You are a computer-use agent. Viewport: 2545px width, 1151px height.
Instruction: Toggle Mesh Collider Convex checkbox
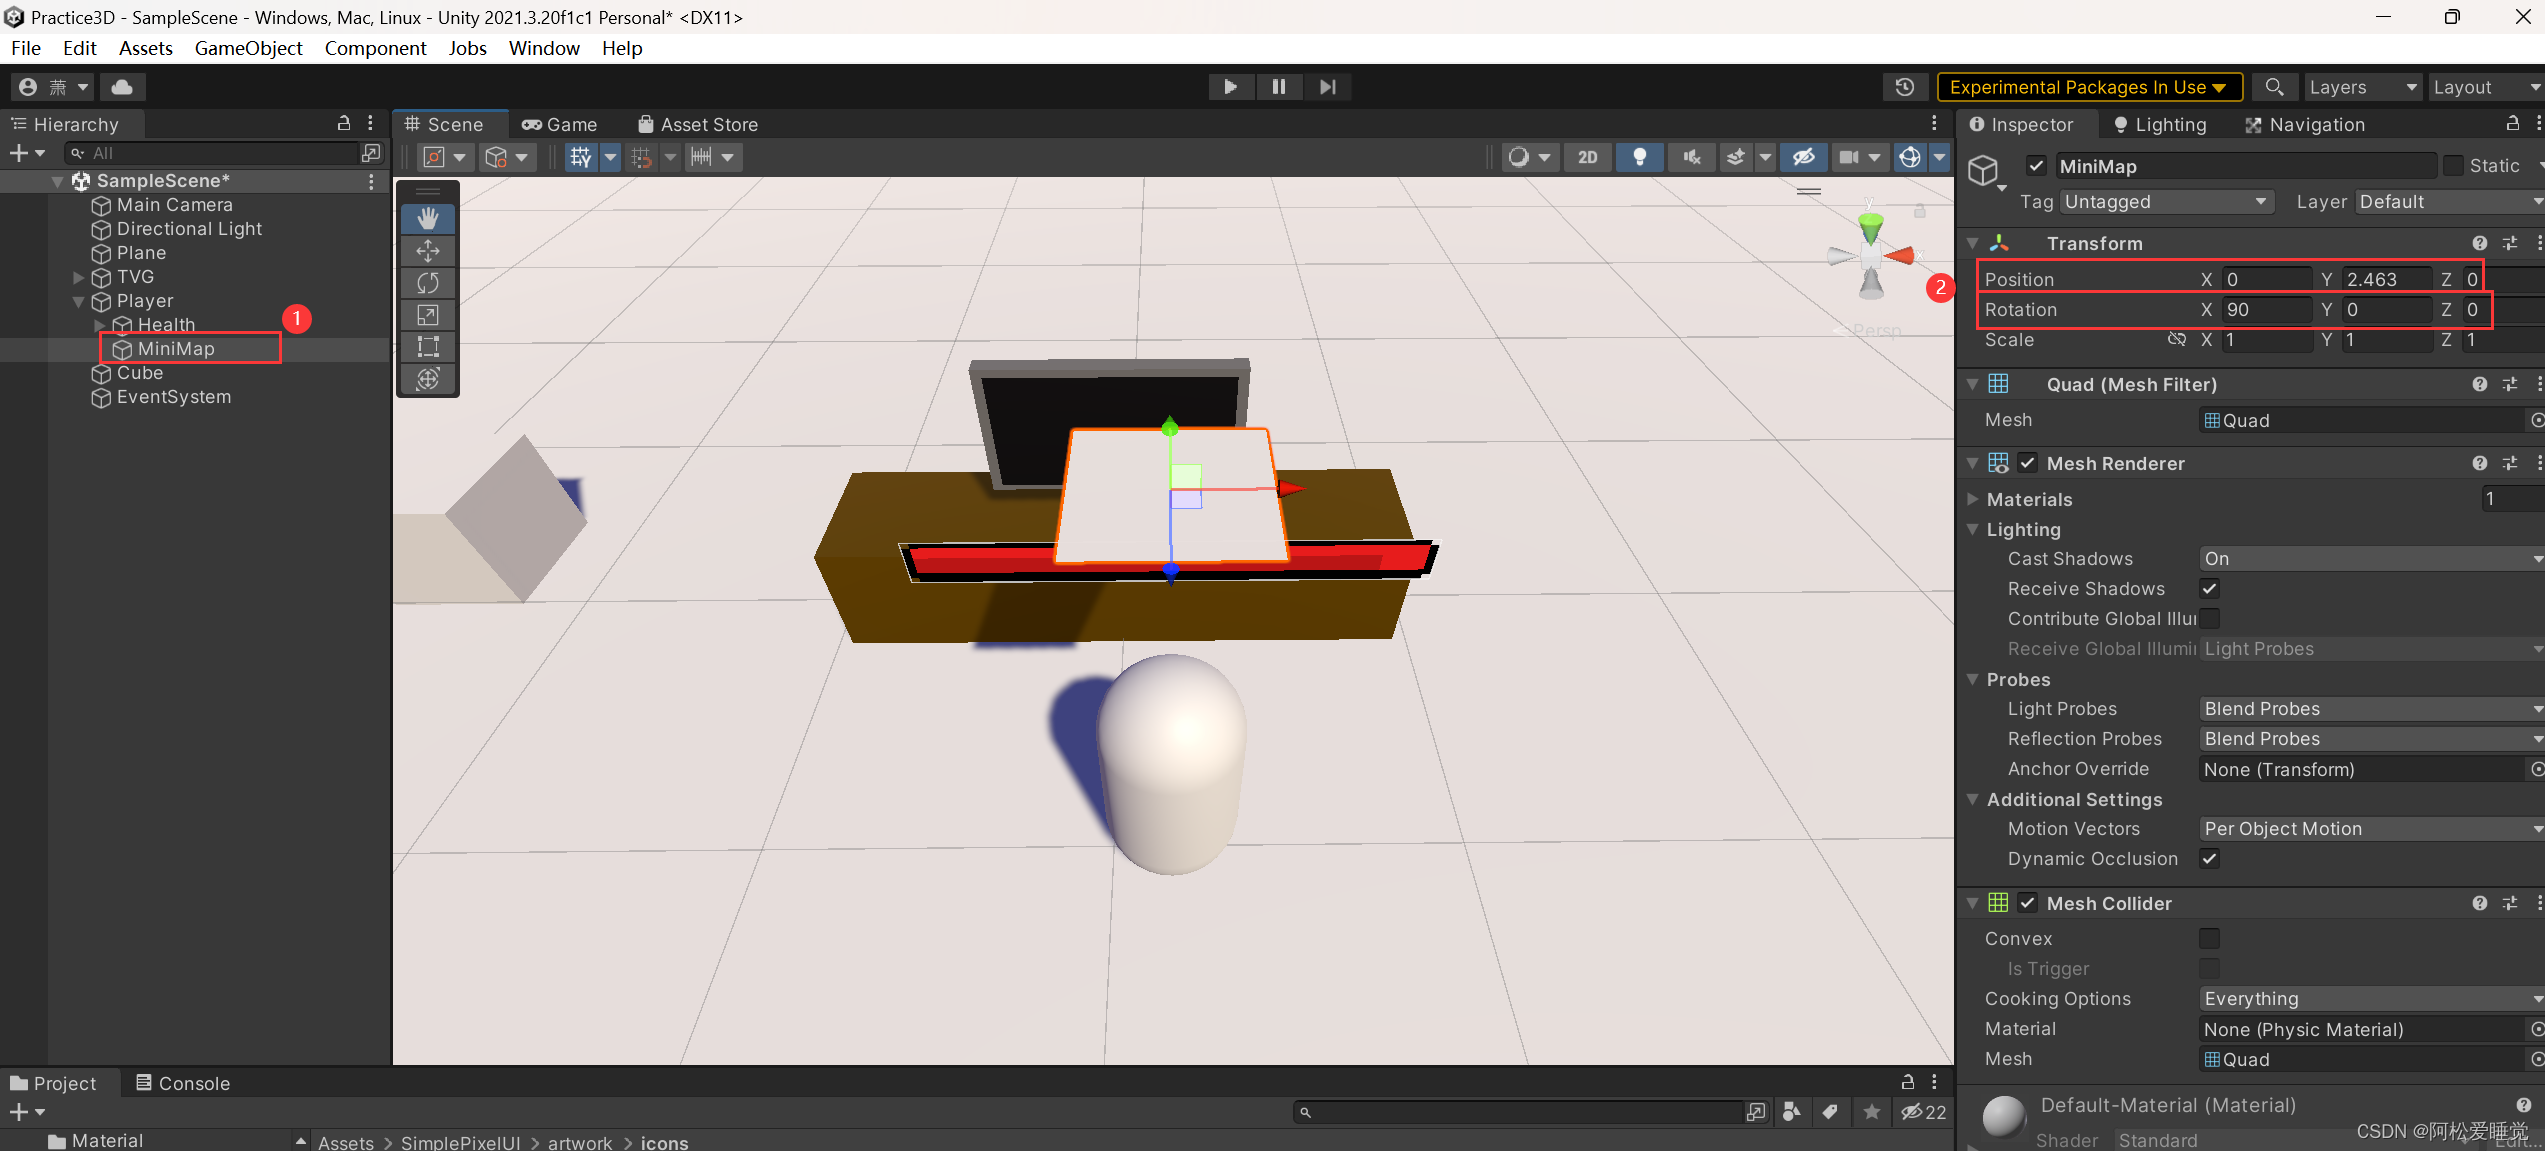[2207, 938]
